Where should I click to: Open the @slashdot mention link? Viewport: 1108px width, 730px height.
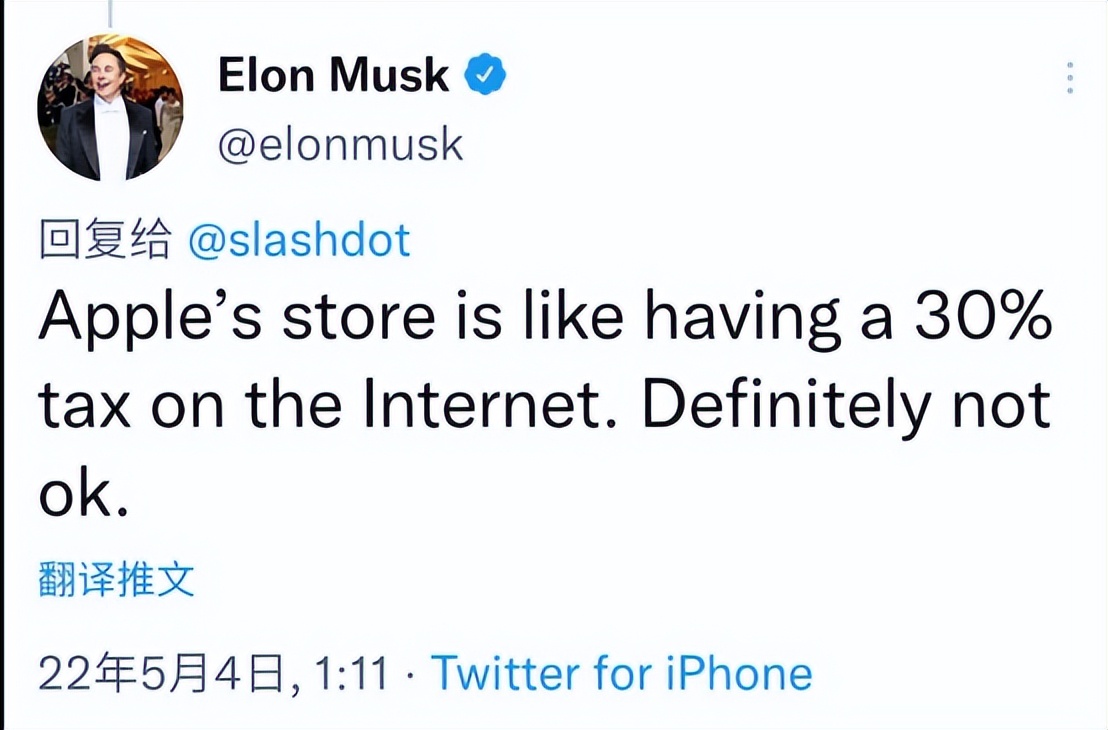click(x=299, y=241)
